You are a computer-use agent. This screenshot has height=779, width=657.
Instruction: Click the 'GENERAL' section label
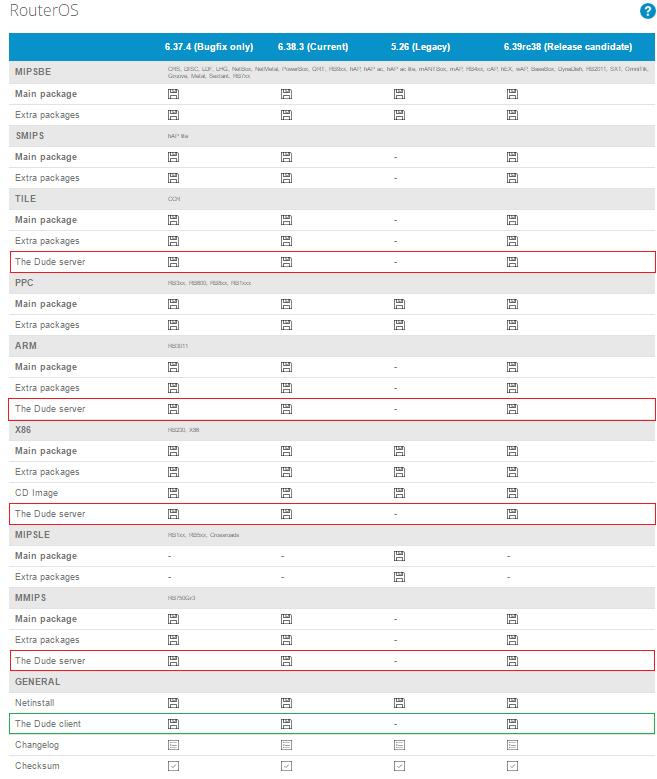pyautogui.click(x=37, y=682)
